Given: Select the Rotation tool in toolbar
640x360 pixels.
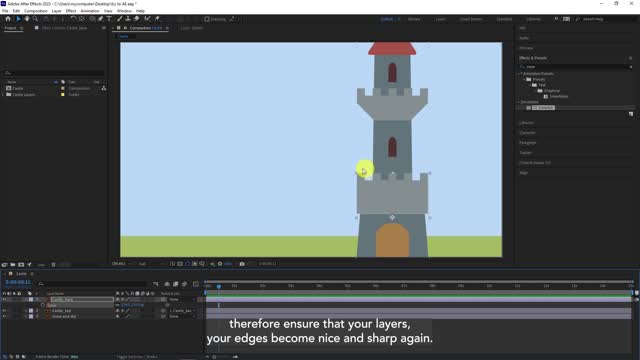Looking at the screenshot, I should 73,19.
